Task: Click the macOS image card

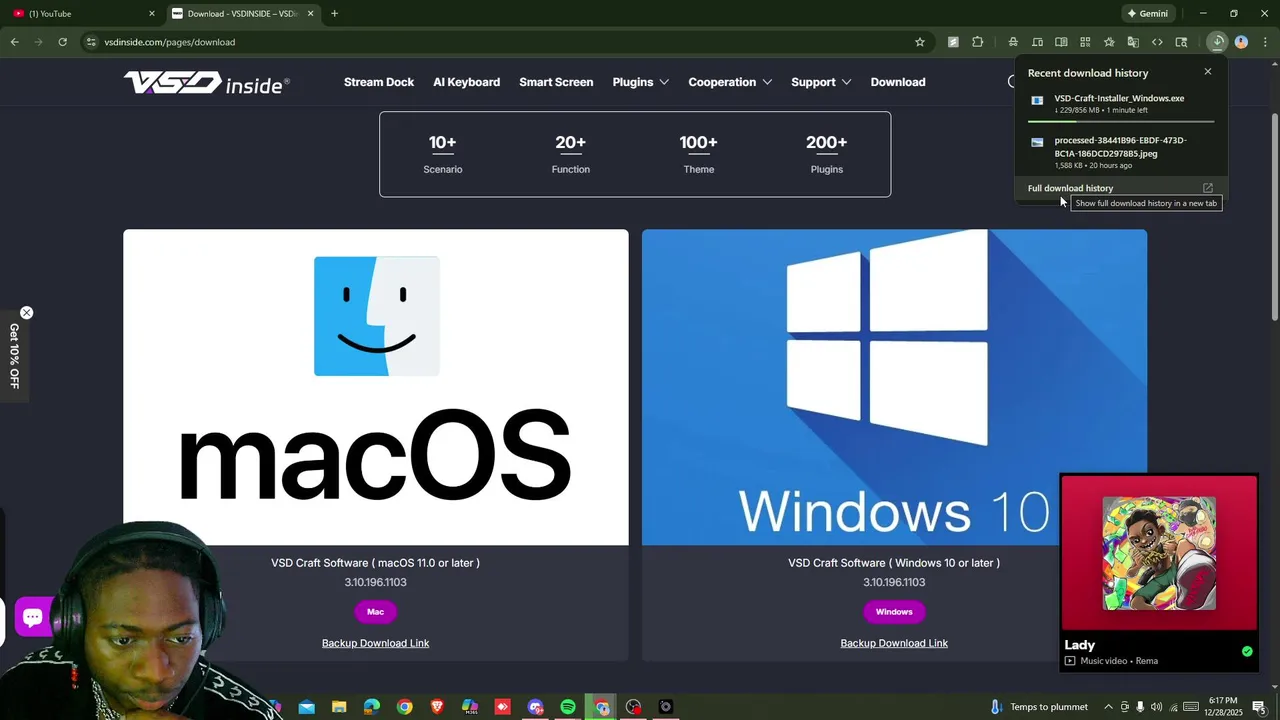Action: pyautogui.click(x=376, y=387)
